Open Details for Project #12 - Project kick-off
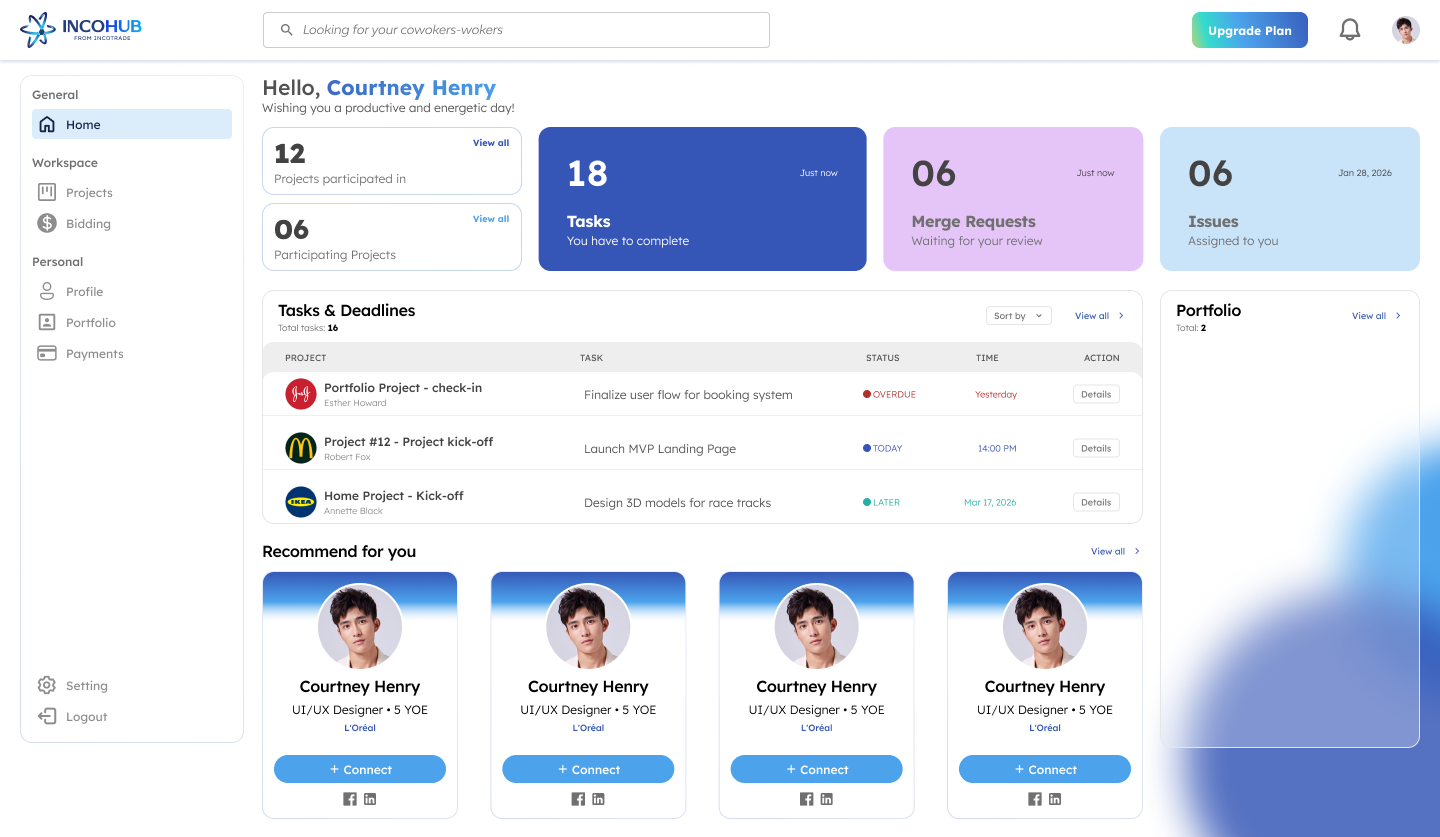Image resolution: width=1440 pixels, height=837 pixels. tap(1096, 448)
